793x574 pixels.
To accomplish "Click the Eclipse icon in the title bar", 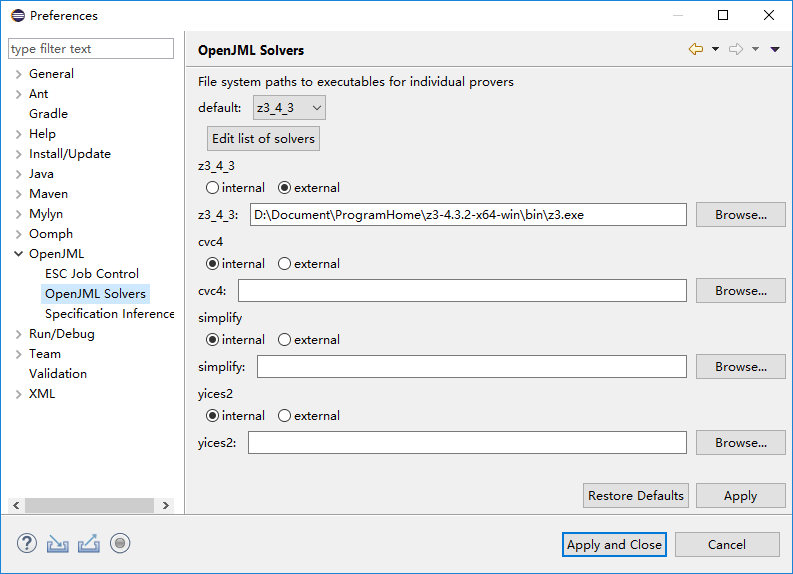I will point(18,16).
